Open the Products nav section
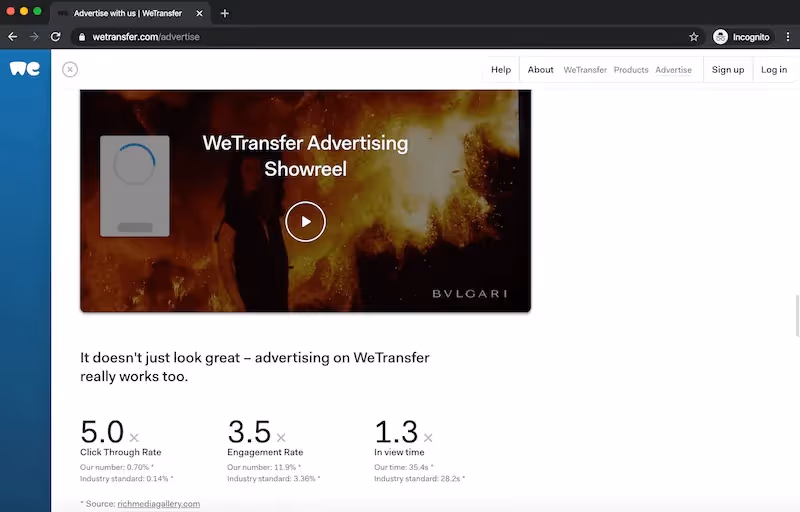This screenshot has width=800, height=512. click(x=631, y=70)
